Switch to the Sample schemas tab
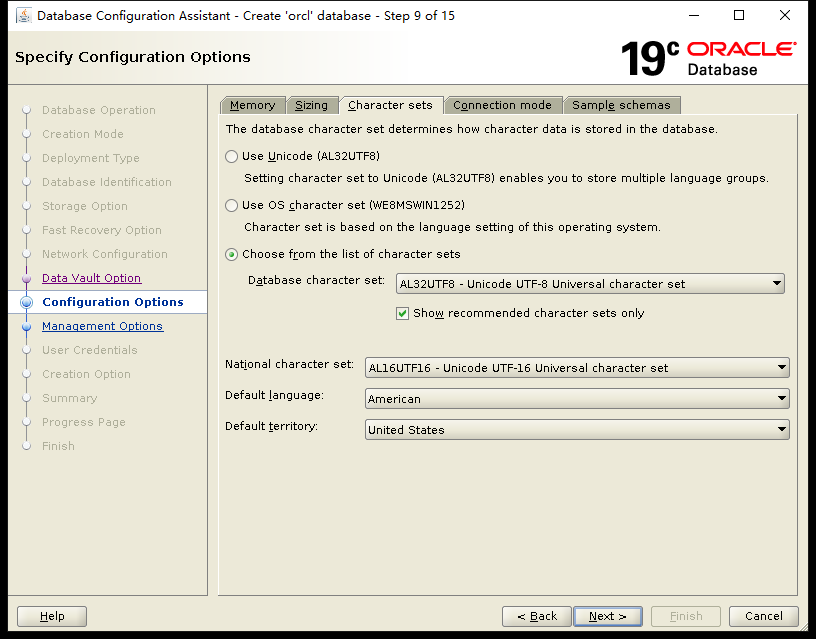The height and width of the screenshot is (639, 816). 621,105
